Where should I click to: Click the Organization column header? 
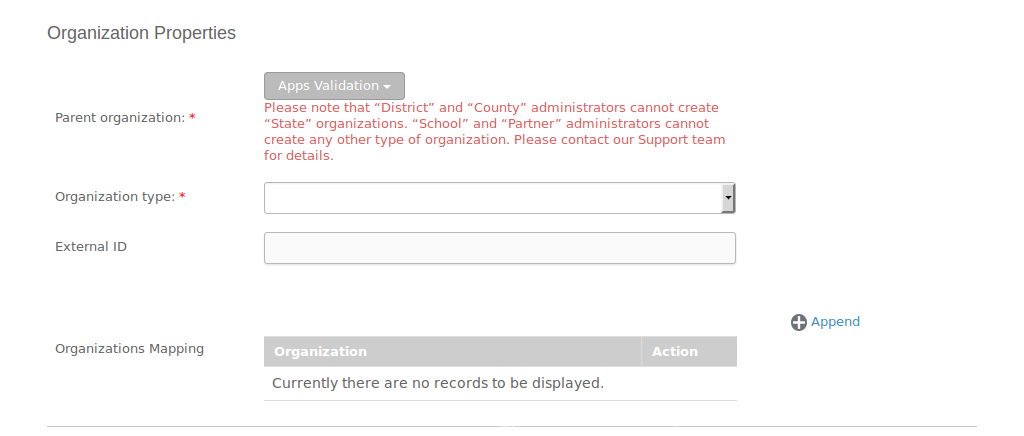click(453, 351)
